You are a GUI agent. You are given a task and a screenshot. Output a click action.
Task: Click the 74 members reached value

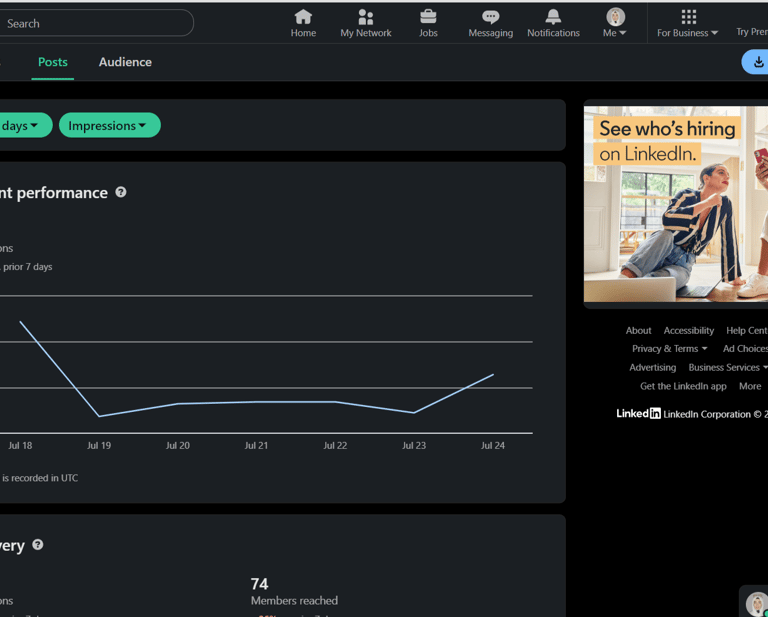point(260,584)
